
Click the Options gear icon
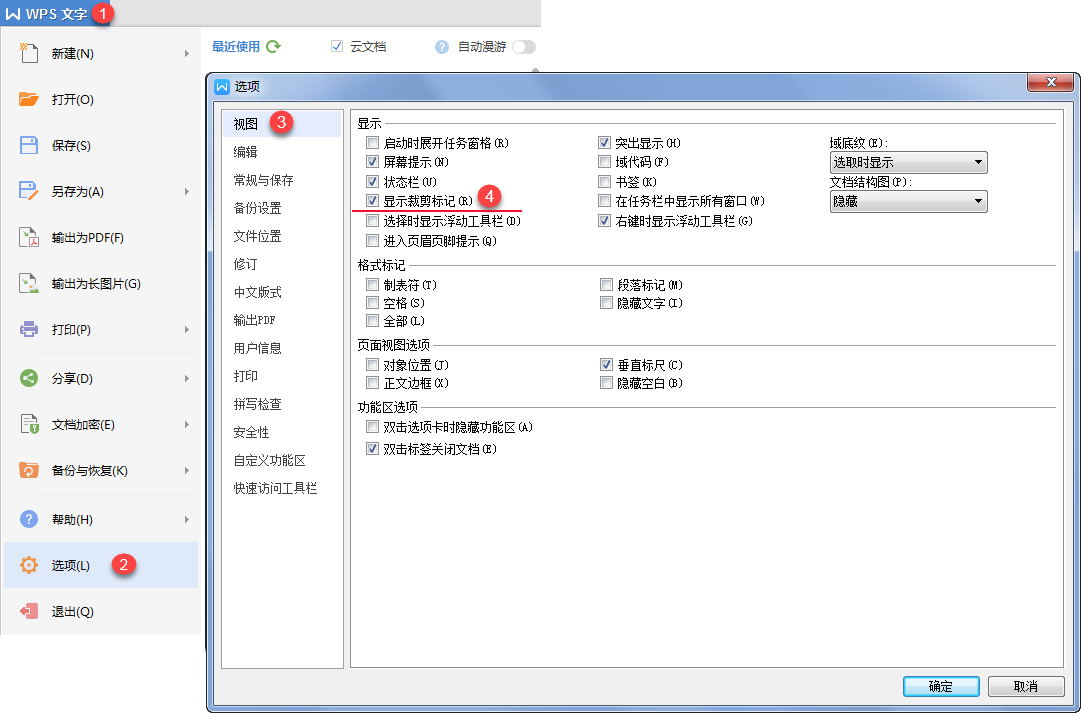tap(29, 565)
